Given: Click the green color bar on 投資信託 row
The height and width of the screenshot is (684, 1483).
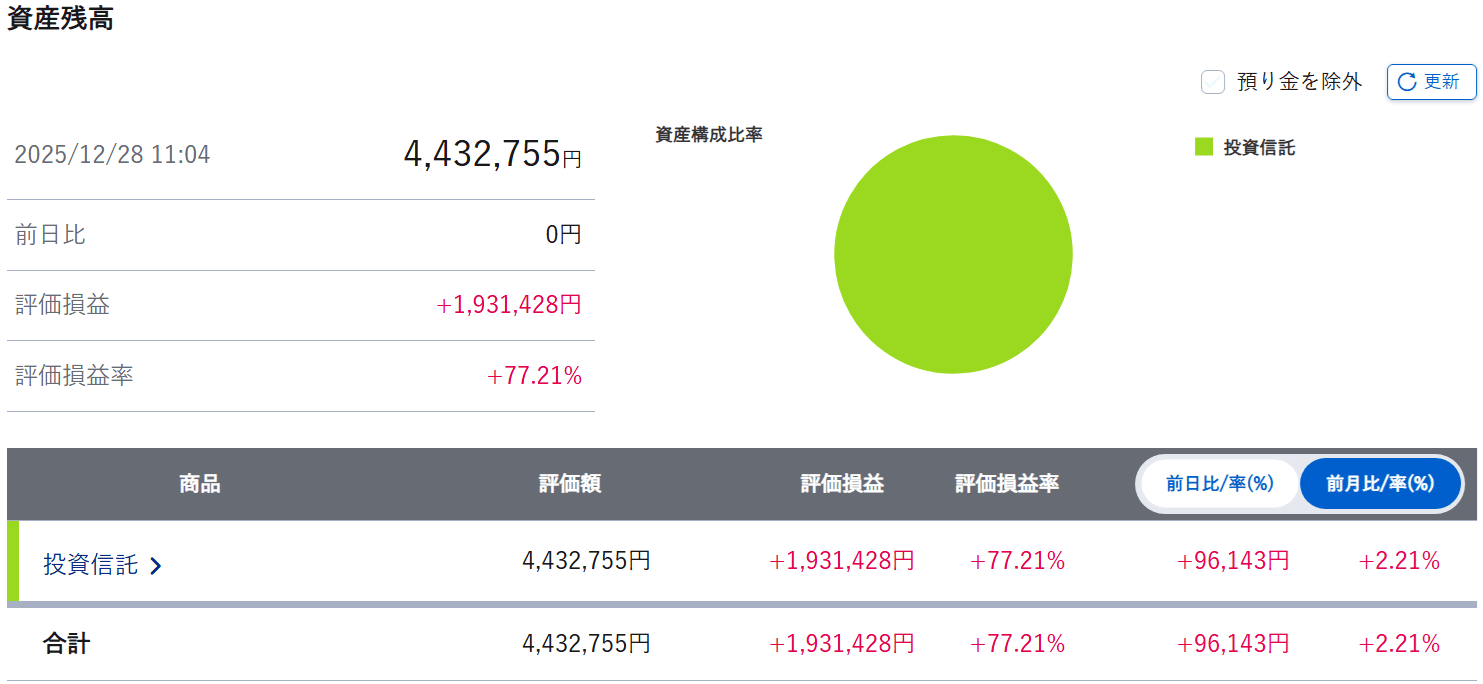Looking at the screenshot, I should click(13, 561).
